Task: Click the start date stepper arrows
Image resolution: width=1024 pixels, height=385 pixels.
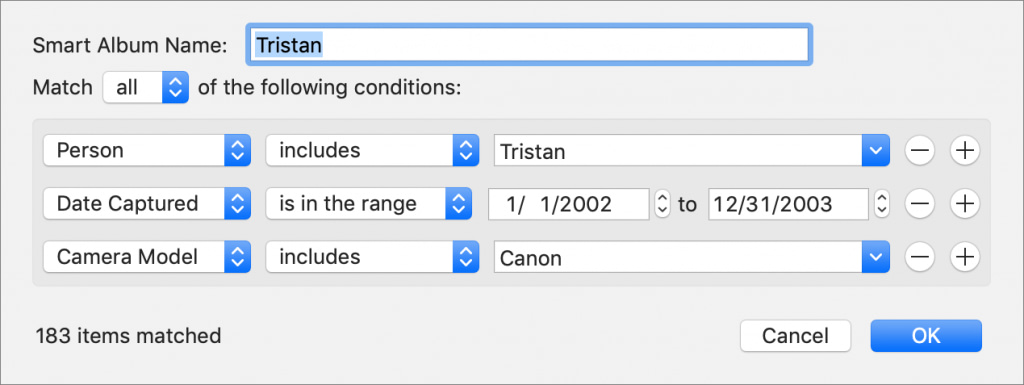Action: click(662, 204)
